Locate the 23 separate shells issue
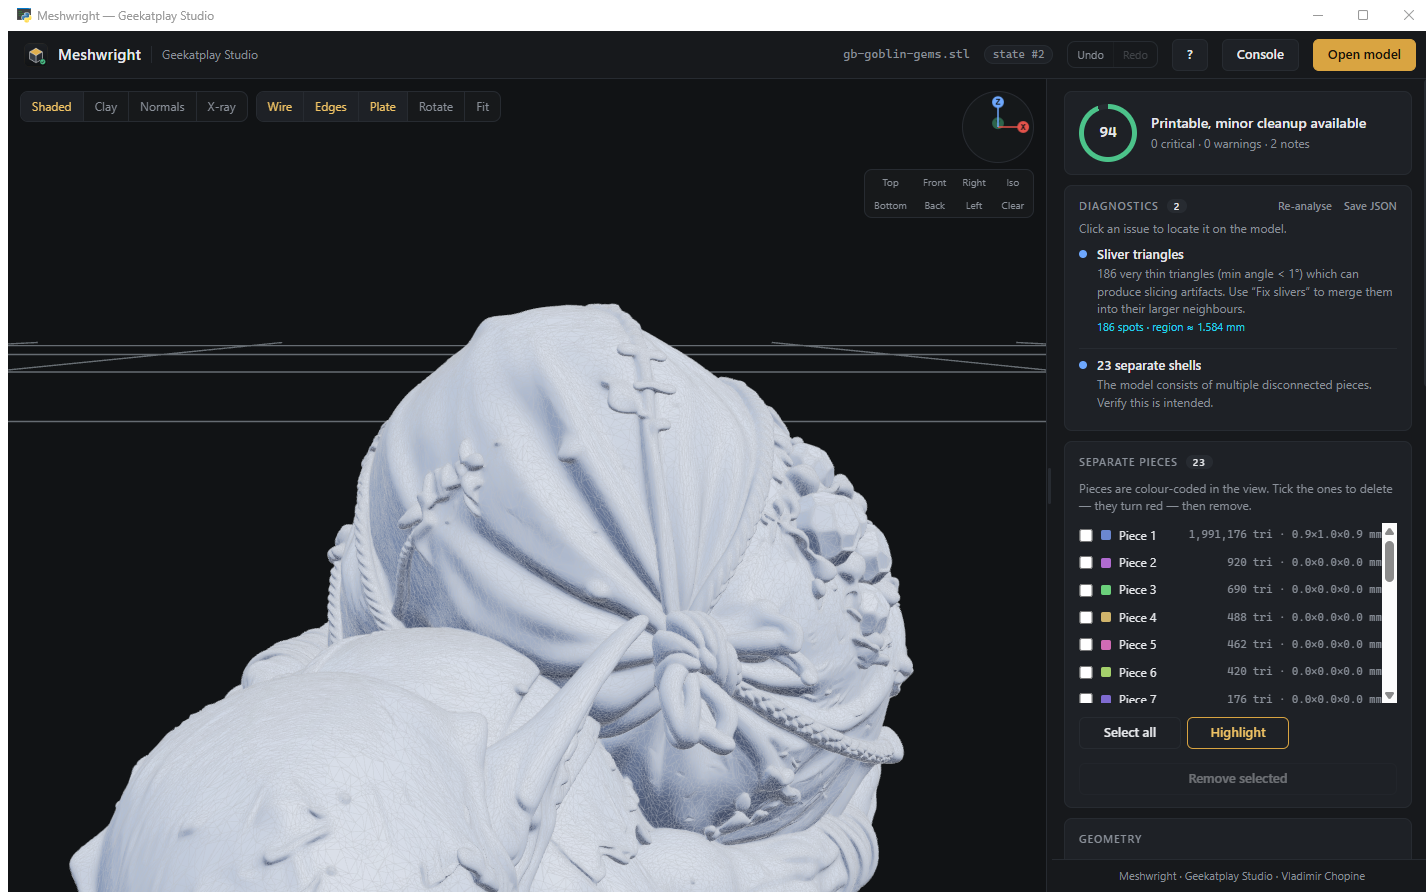 pyautogui.click(x=1237, y=384)
